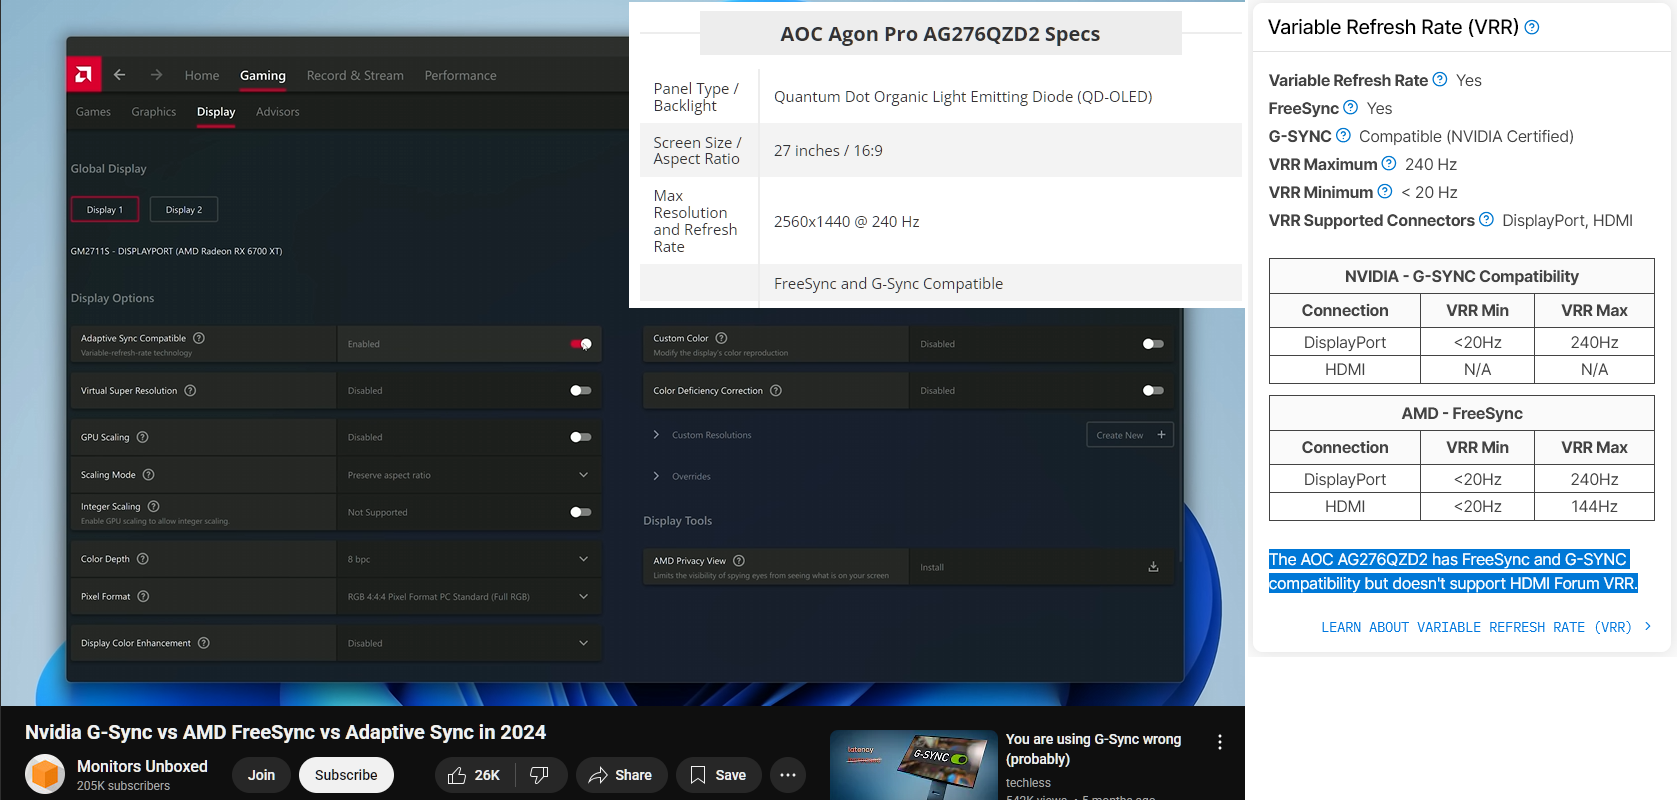Toggle Integer Scaling switch

pos(581,512)
